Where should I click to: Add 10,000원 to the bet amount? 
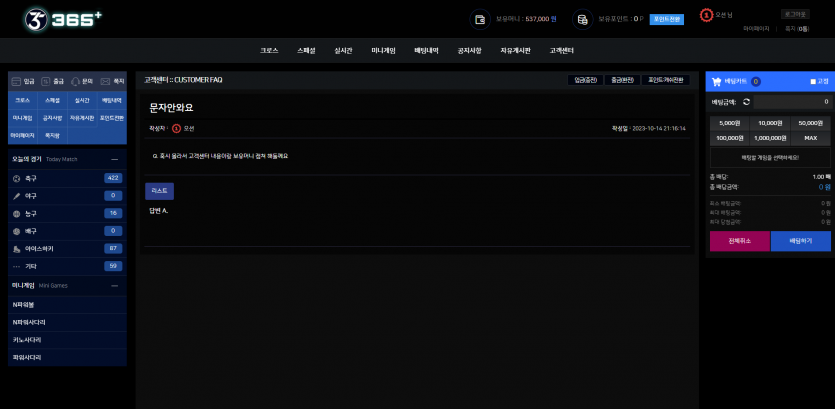click(770, 123)
